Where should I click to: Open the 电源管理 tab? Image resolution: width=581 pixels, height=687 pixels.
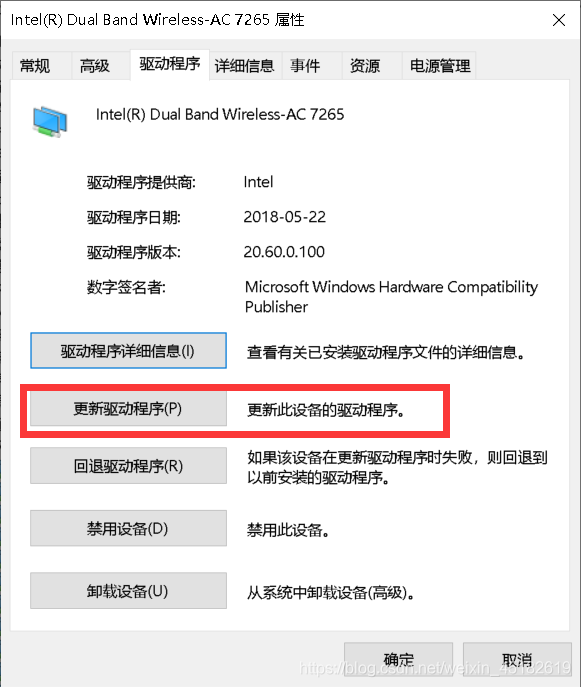(x=439, y=66)
